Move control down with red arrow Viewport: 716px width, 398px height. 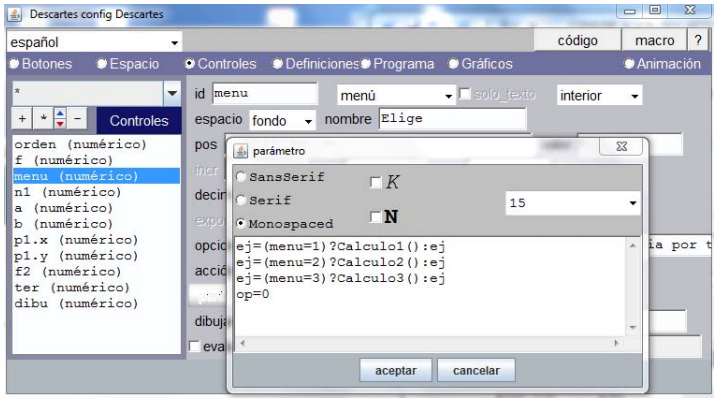coord(60,124)
